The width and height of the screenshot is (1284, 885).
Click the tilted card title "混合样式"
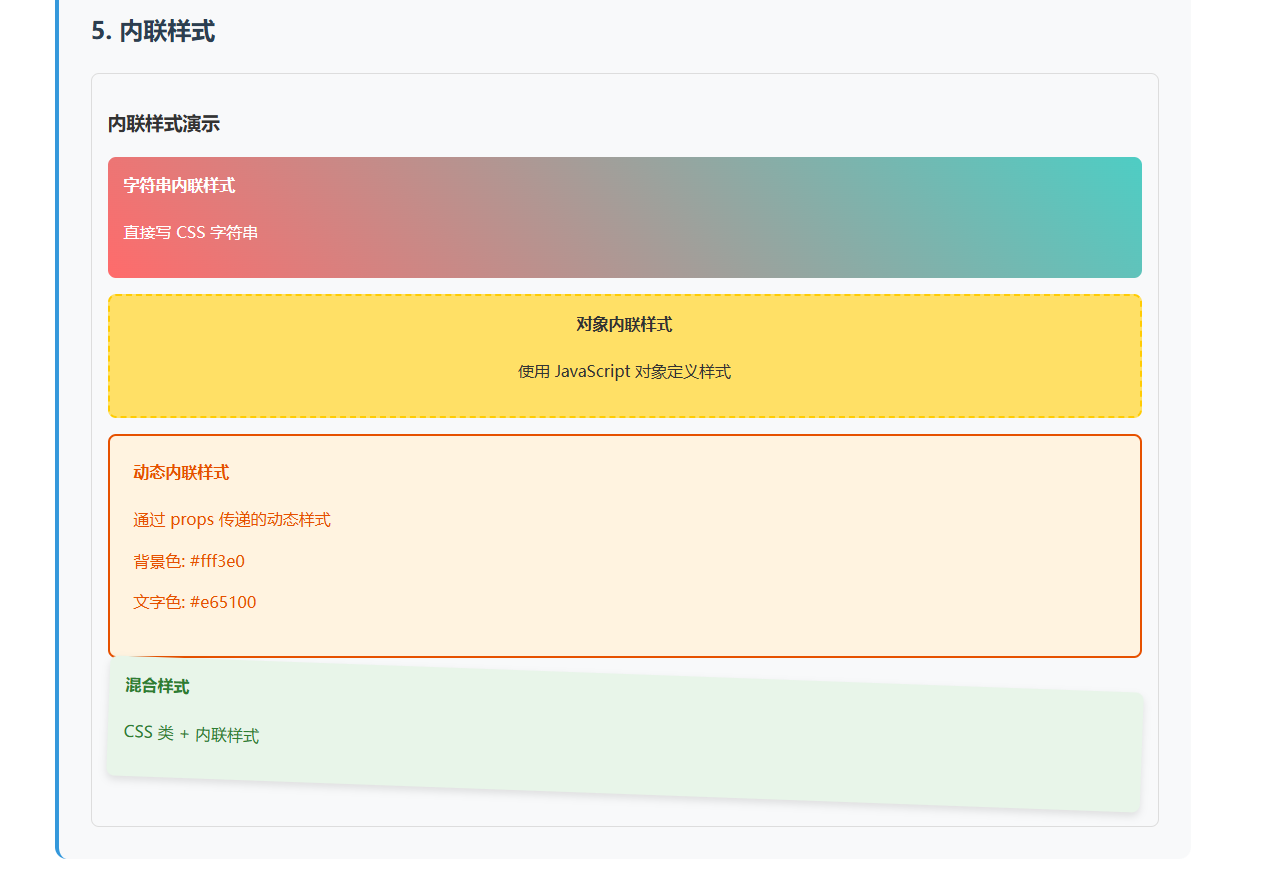click(157, 686)
